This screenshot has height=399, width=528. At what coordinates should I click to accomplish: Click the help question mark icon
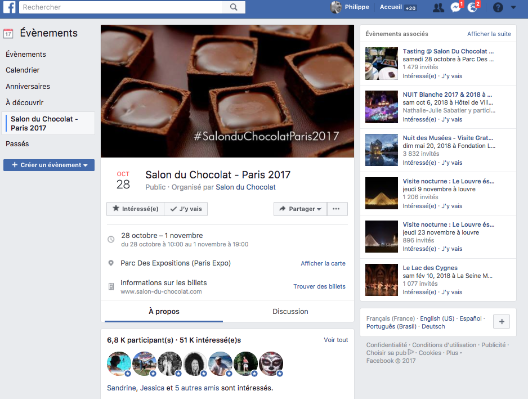pyautogui.click(x=498, y=7)
